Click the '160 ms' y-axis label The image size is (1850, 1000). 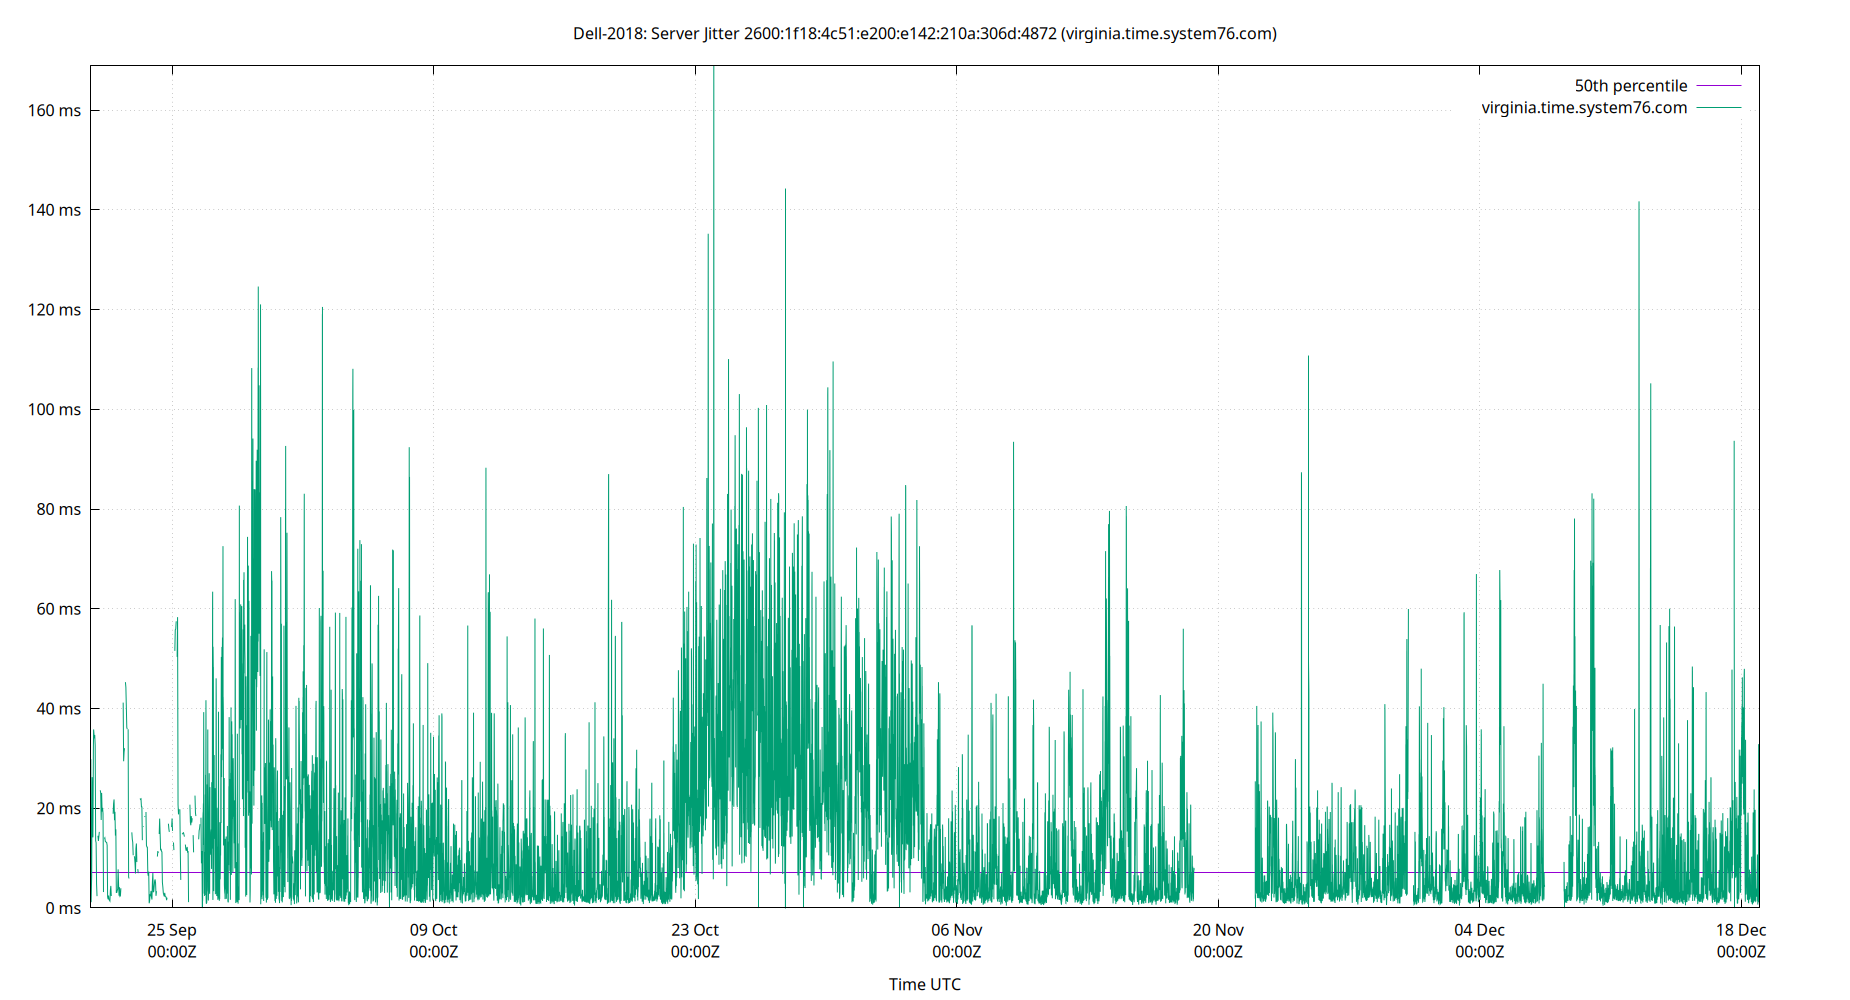[54, 111]
